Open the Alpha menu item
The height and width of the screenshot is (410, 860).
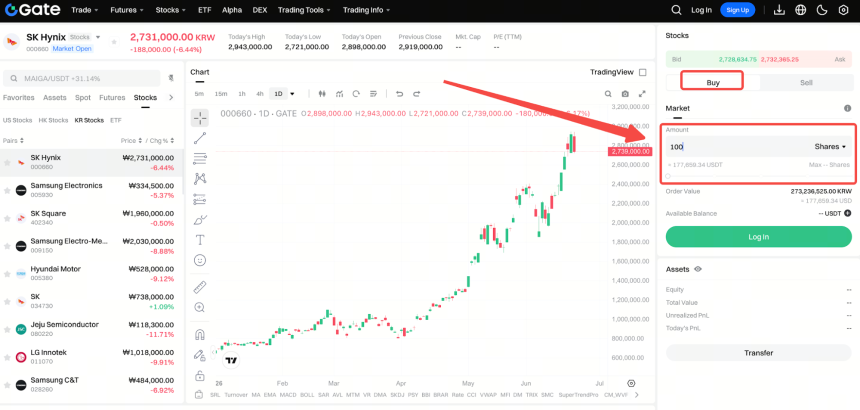tap(232, 10)
